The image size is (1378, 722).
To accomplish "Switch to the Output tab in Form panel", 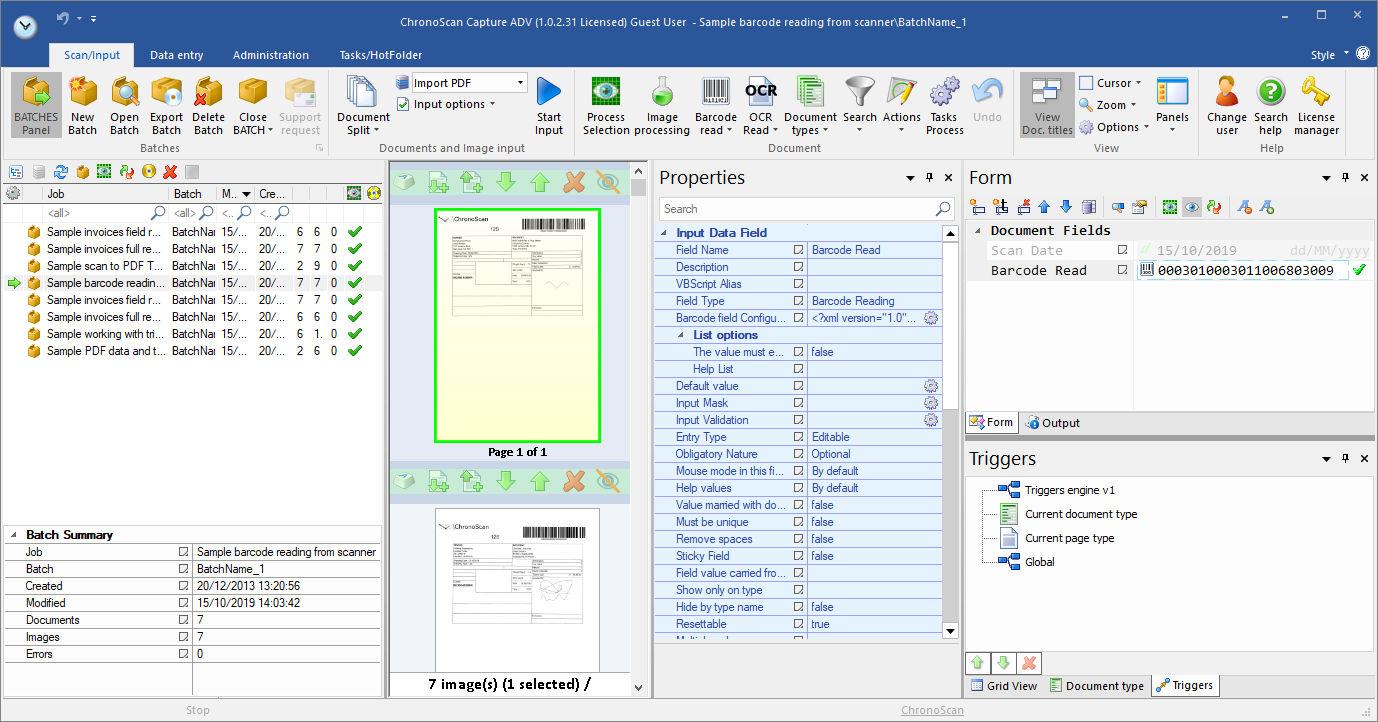I will [1052, 423].
